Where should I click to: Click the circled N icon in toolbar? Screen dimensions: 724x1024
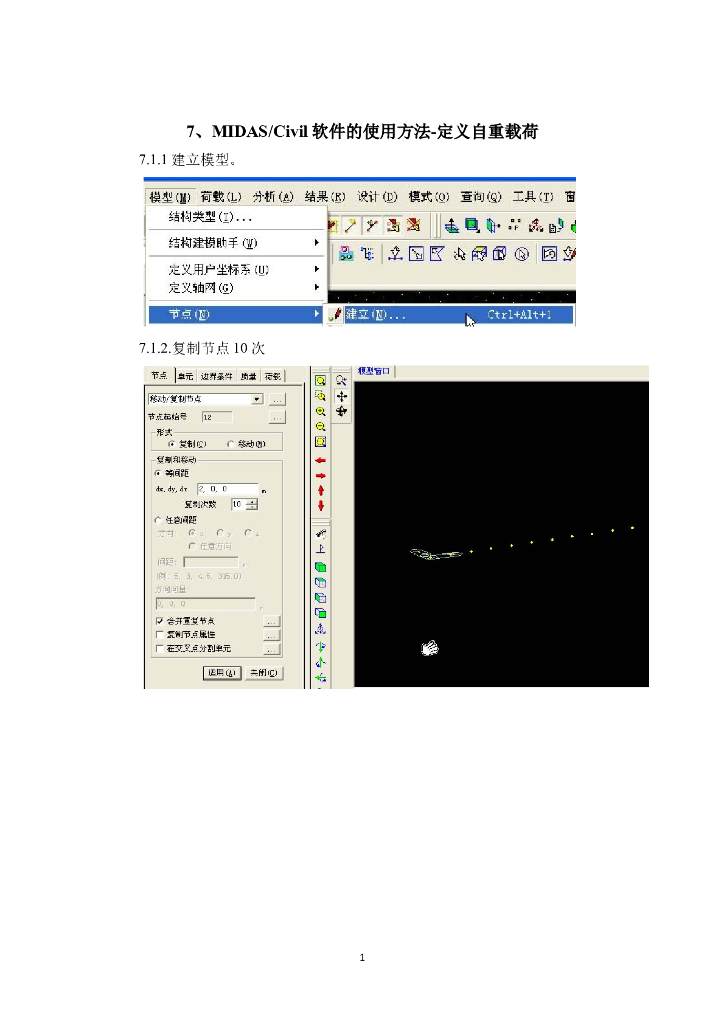click(x=522, y=254)
